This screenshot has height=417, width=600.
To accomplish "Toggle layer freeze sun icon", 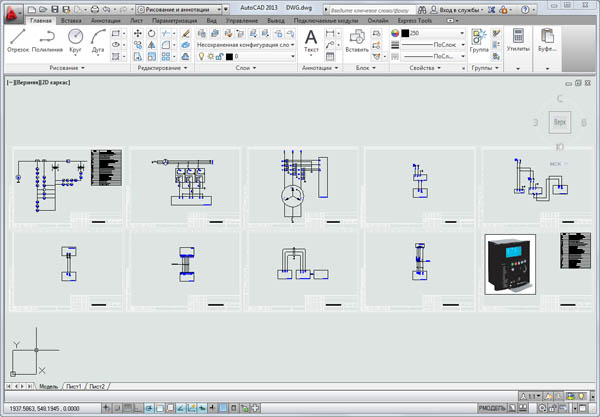I will tap(210, 57).
